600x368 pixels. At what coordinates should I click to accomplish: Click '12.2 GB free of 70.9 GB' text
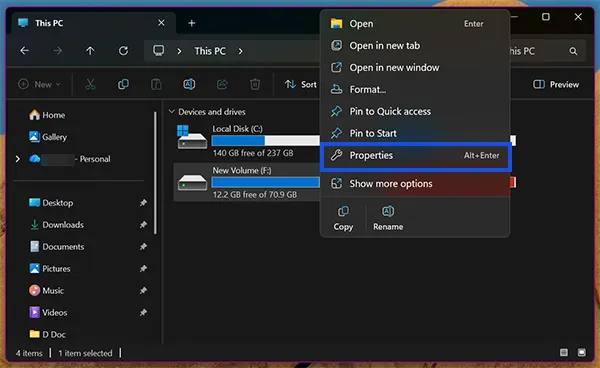pyautogui.click(x=255, y=195)
